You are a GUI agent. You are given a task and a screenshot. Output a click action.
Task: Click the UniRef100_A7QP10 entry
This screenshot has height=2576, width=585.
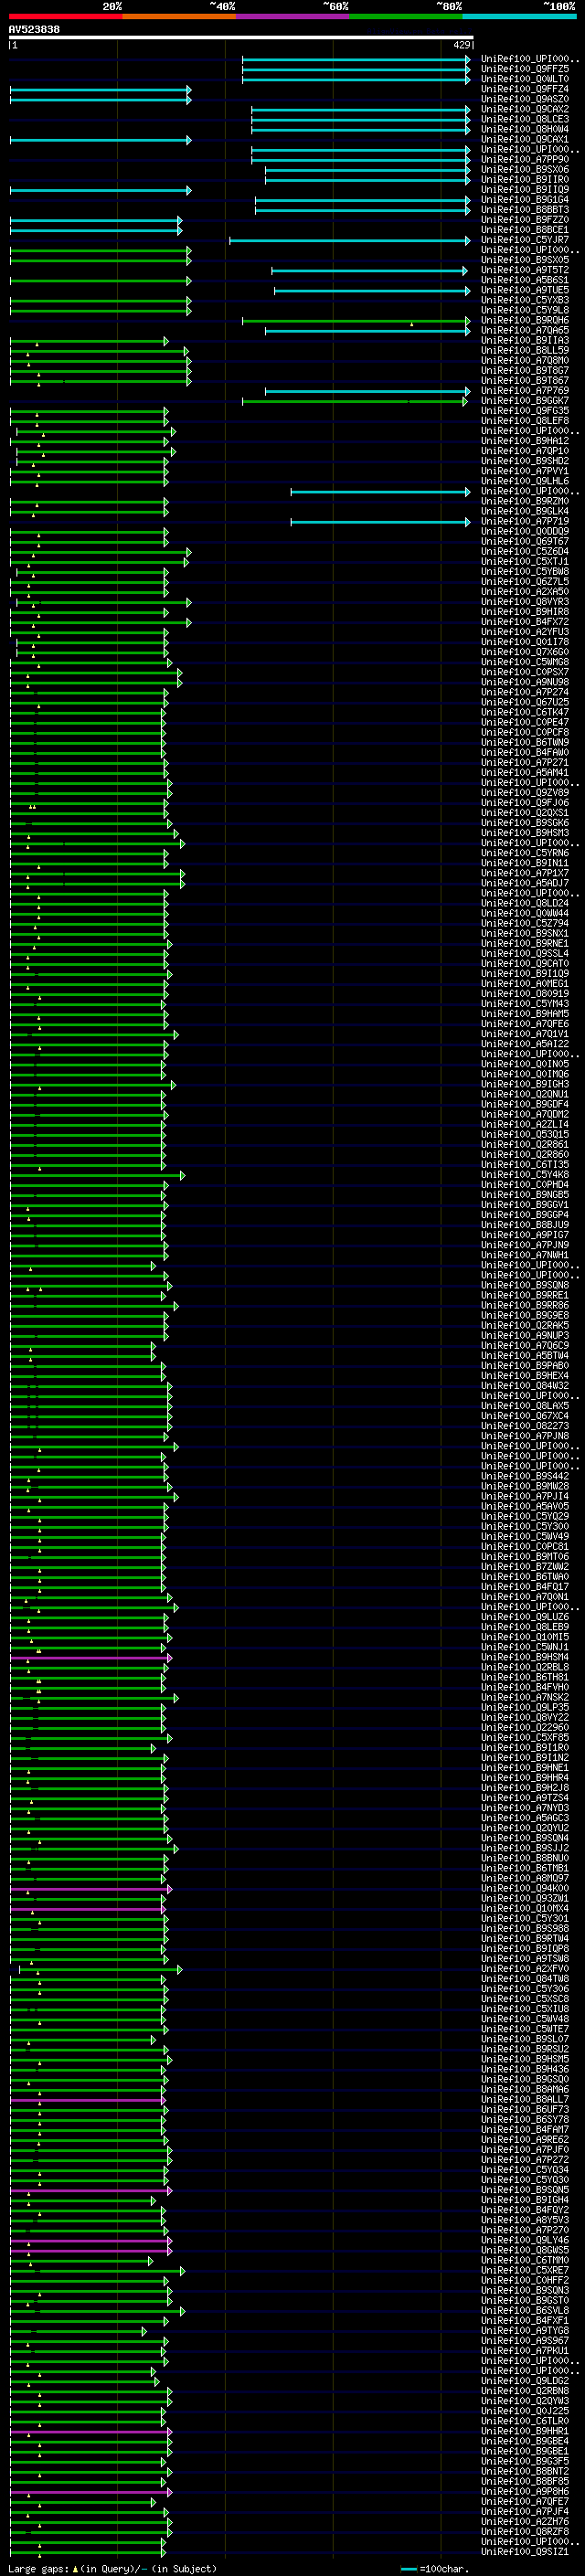(525, 451)
